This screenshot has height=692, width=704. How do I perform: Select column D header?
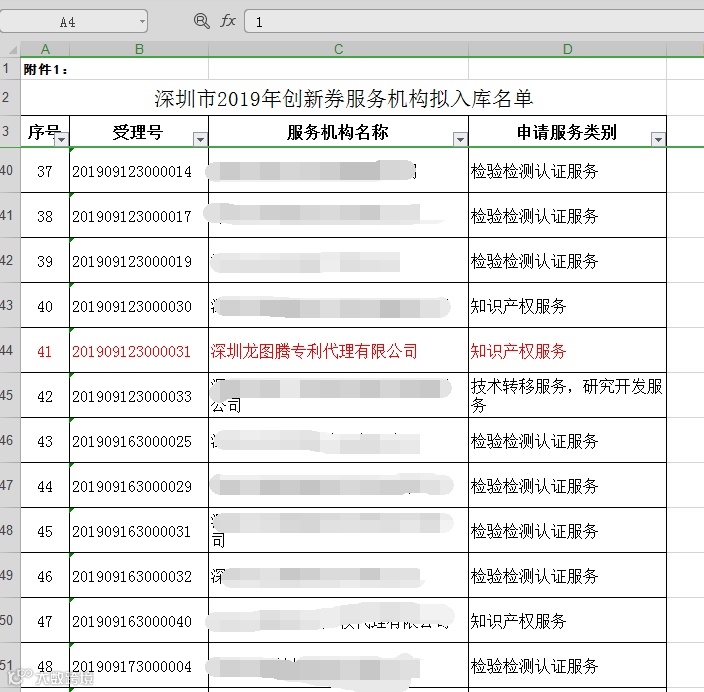[x=568, y=49]
